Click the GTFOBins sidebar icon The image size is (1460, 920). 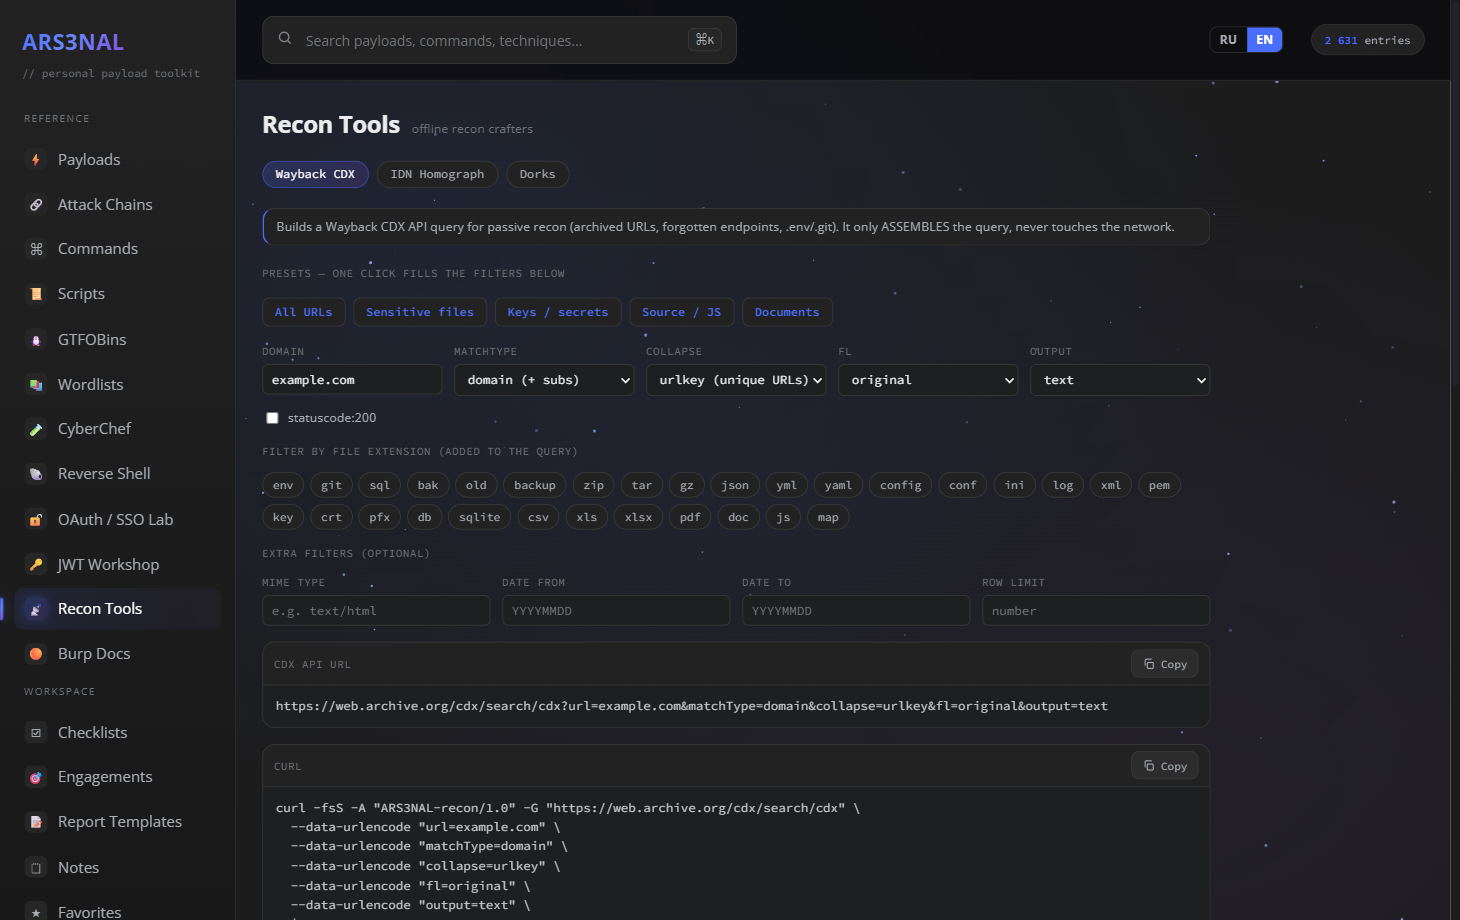click(x=36, y=340)
